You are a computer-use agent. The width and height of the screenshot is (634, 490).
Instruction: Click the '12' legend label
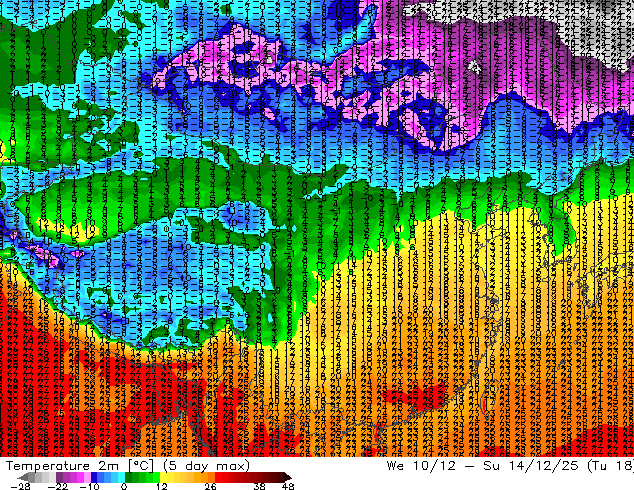(162, 486)
